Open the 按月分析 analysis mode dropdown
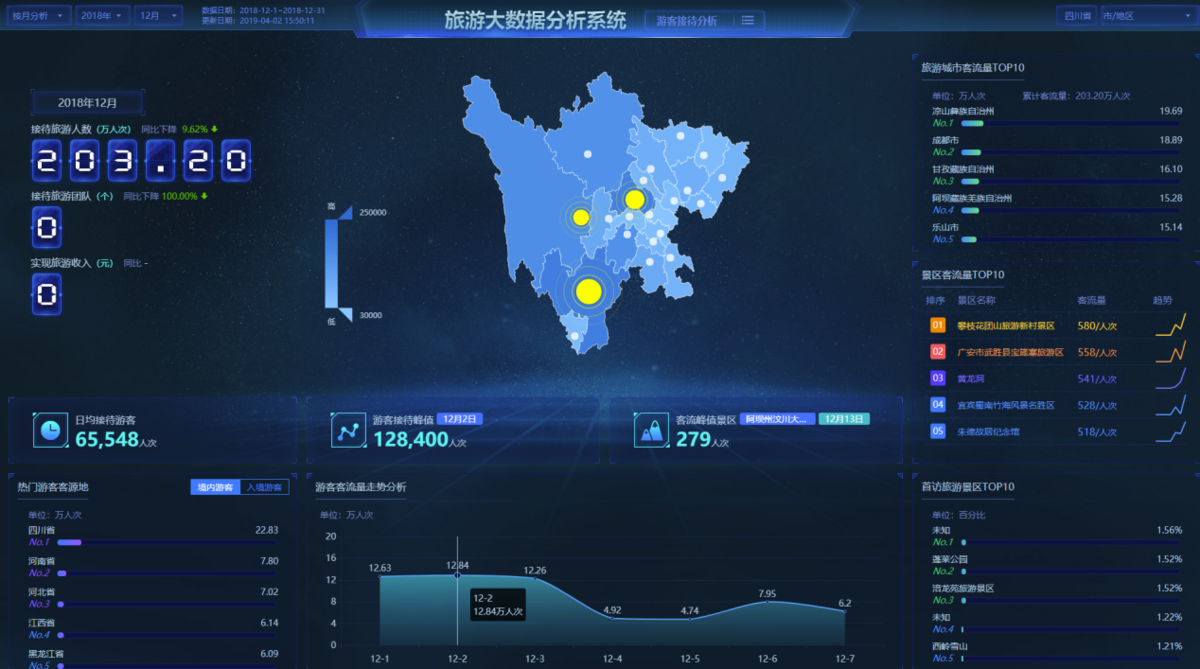 [40, 16]
